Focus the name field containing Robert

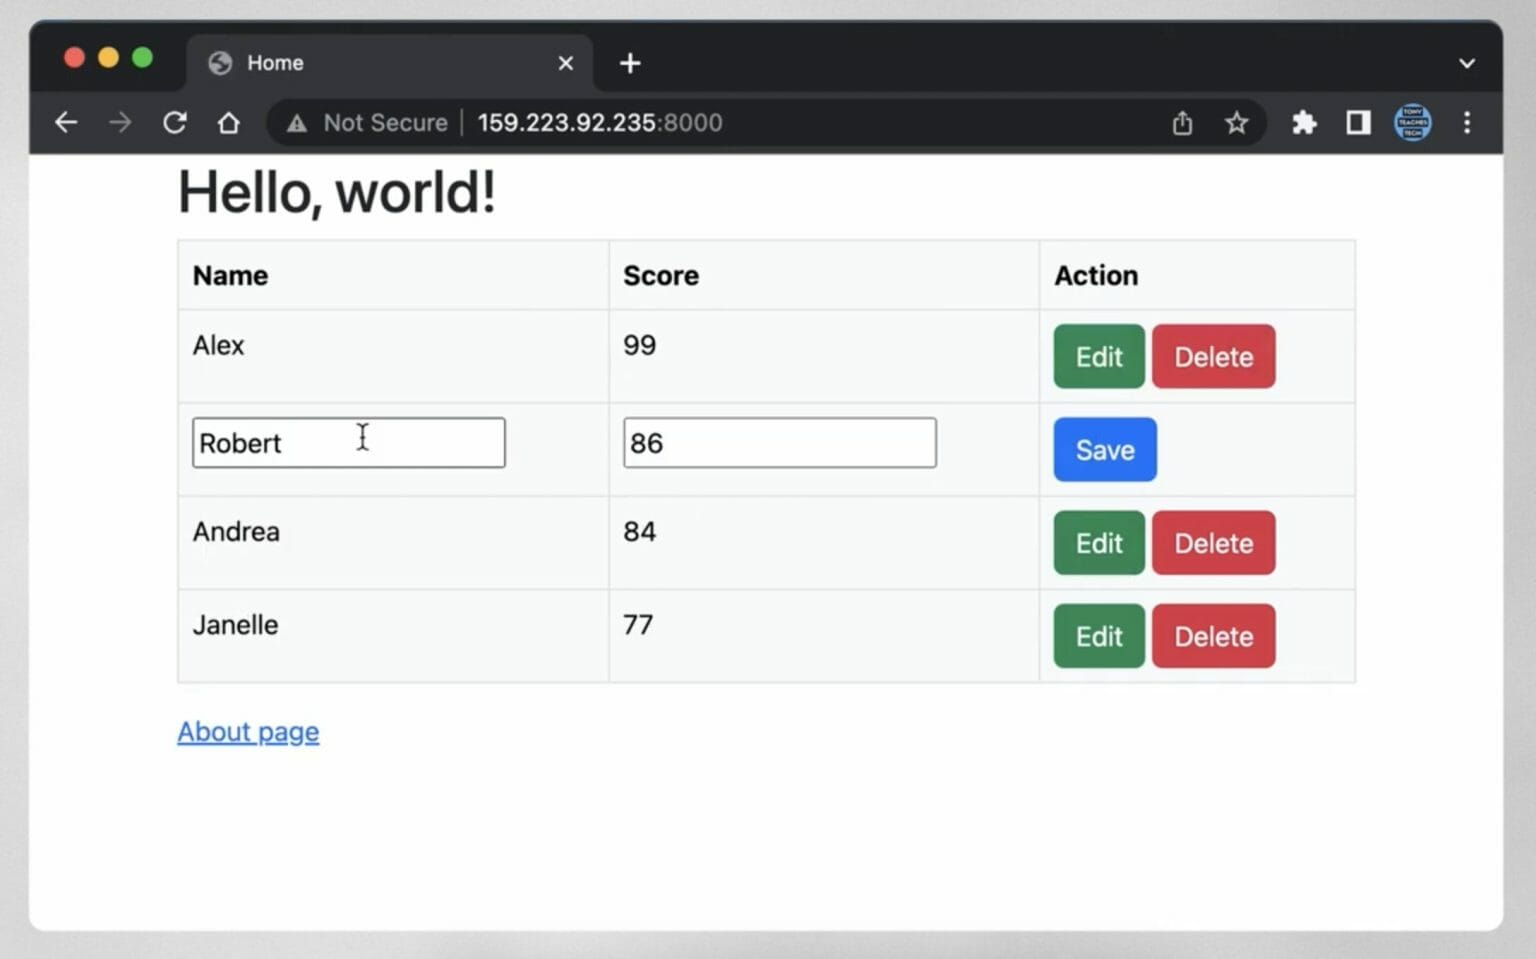click(349, 443)
